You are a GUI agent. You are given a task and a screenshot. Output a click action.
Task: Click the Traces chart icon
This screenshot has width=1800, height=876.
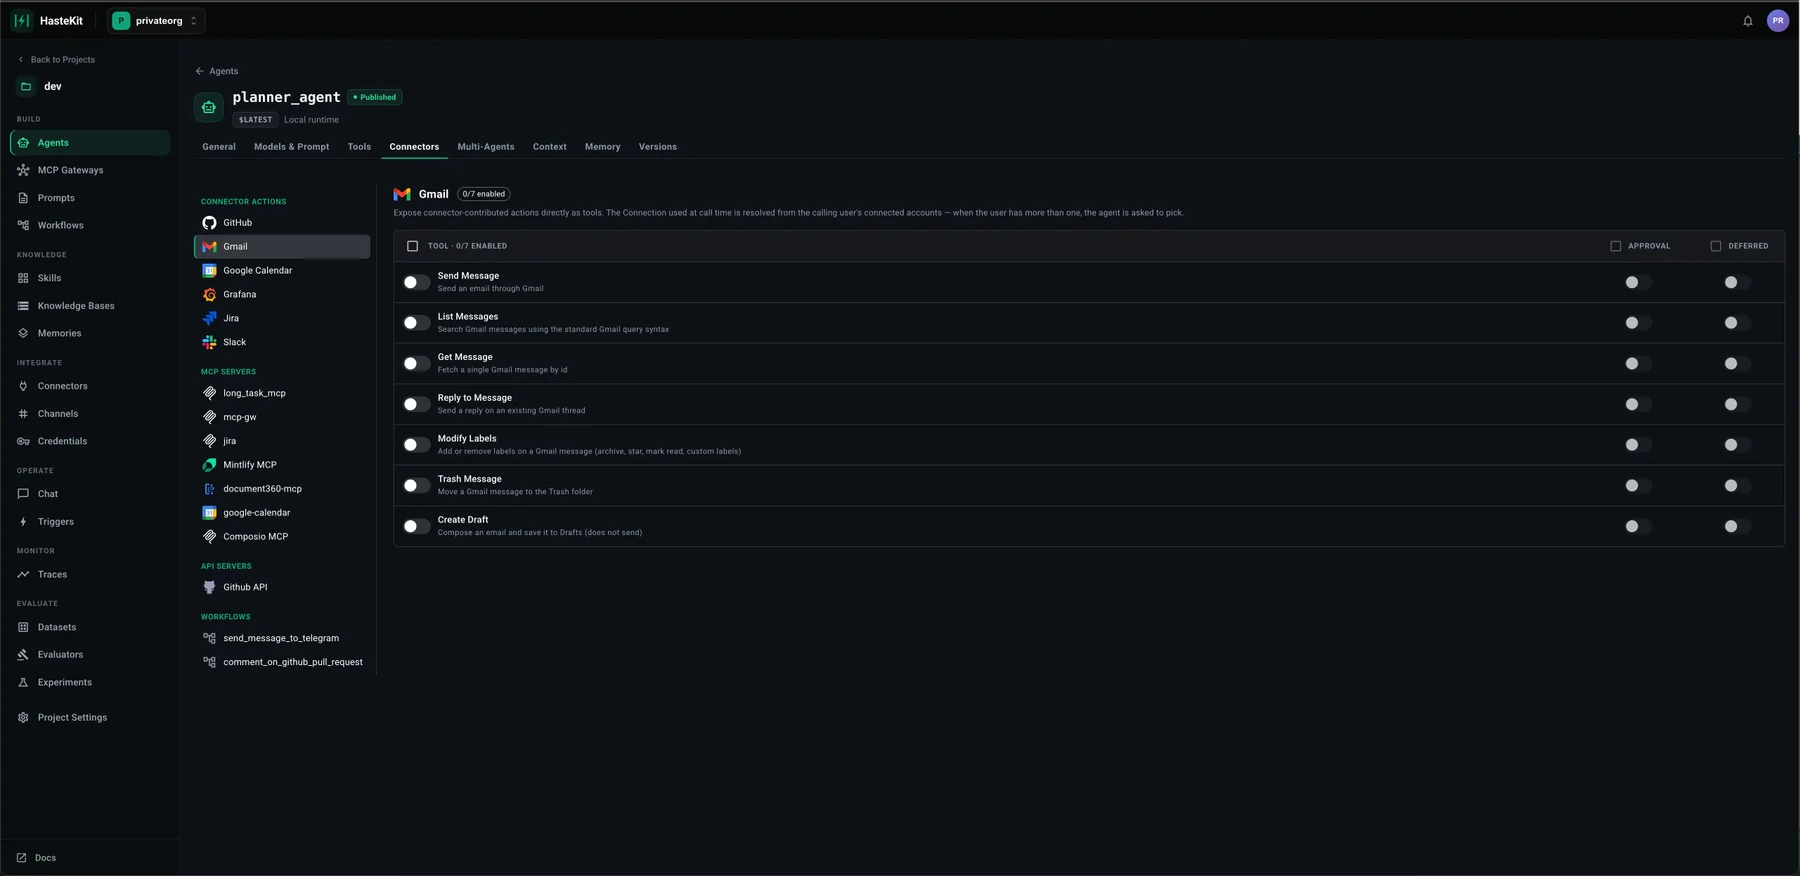pyautogui.click(x=23, y=574)
